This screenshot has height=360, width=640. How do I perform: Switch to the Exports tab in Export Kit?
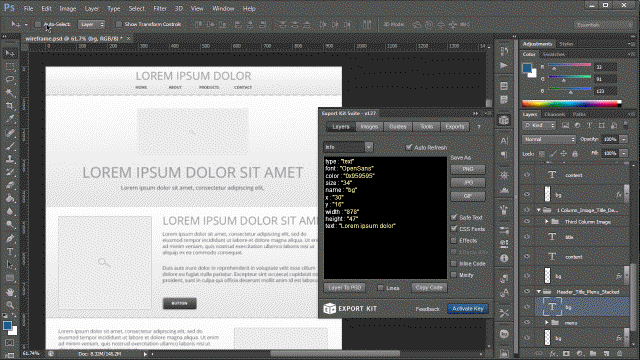[x=455, y=127]
